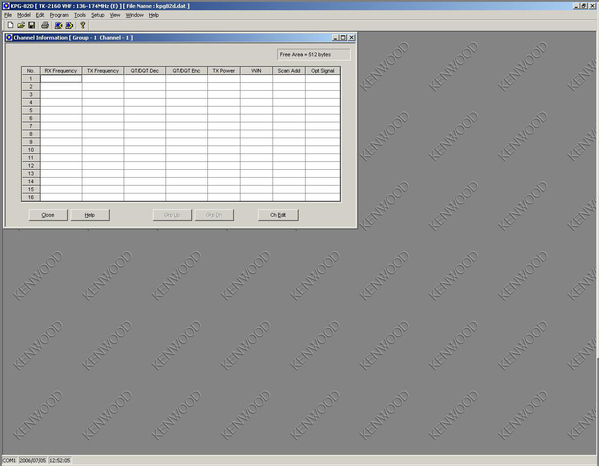Click the TX Frequency column header

pos(103,71)
